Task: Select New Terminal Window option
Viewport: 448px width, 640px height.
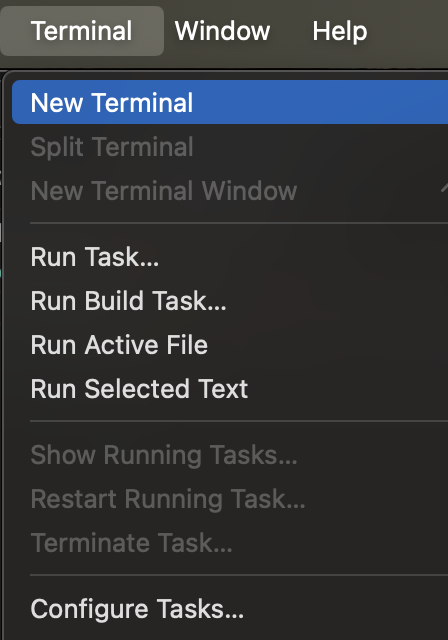Action: pos(230,191)
